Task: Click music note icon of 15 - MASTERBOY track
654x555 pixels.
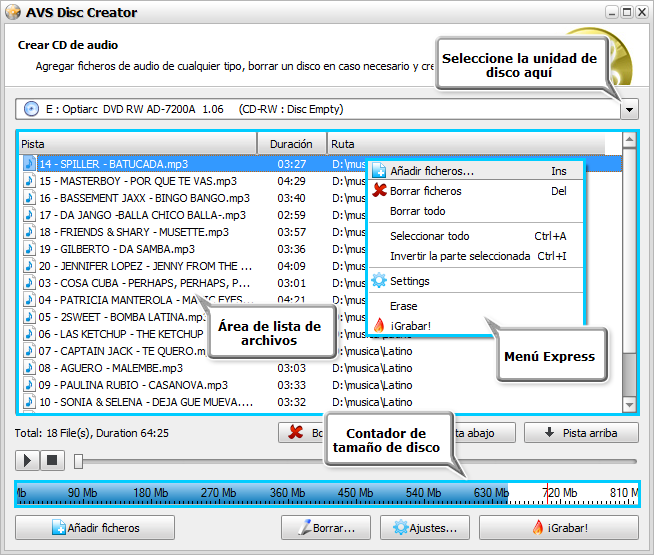Action: tap(29, 181)
